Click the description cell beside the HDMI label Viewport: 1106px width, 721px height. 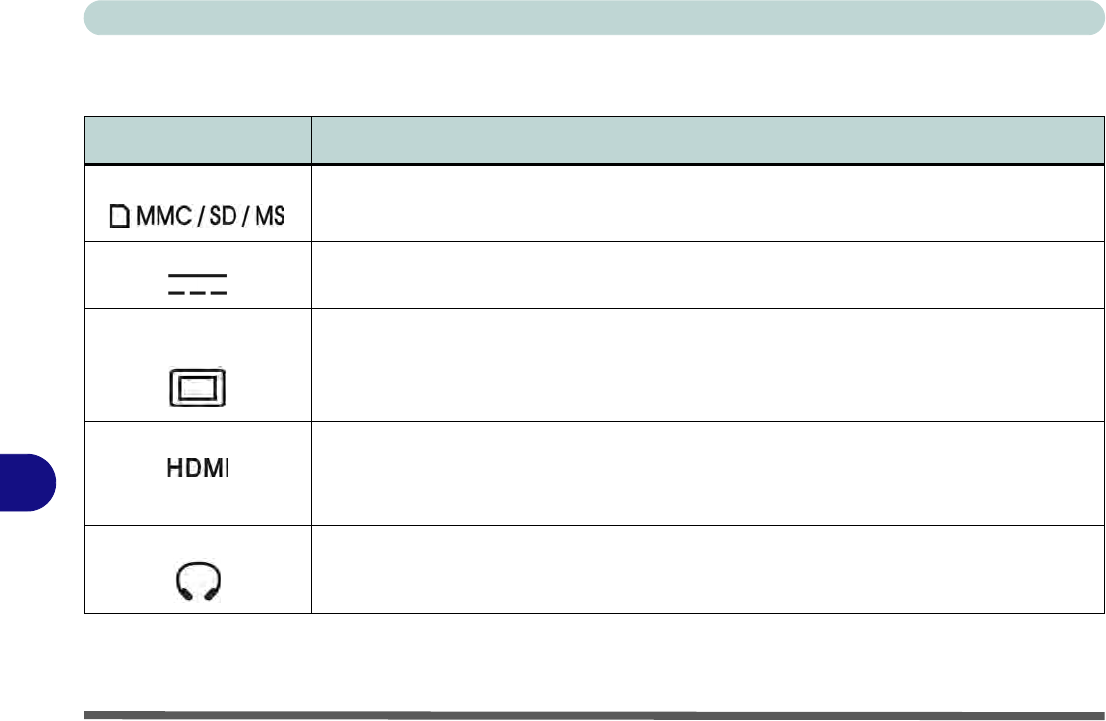pyautogui.click(x=700, y=473)
